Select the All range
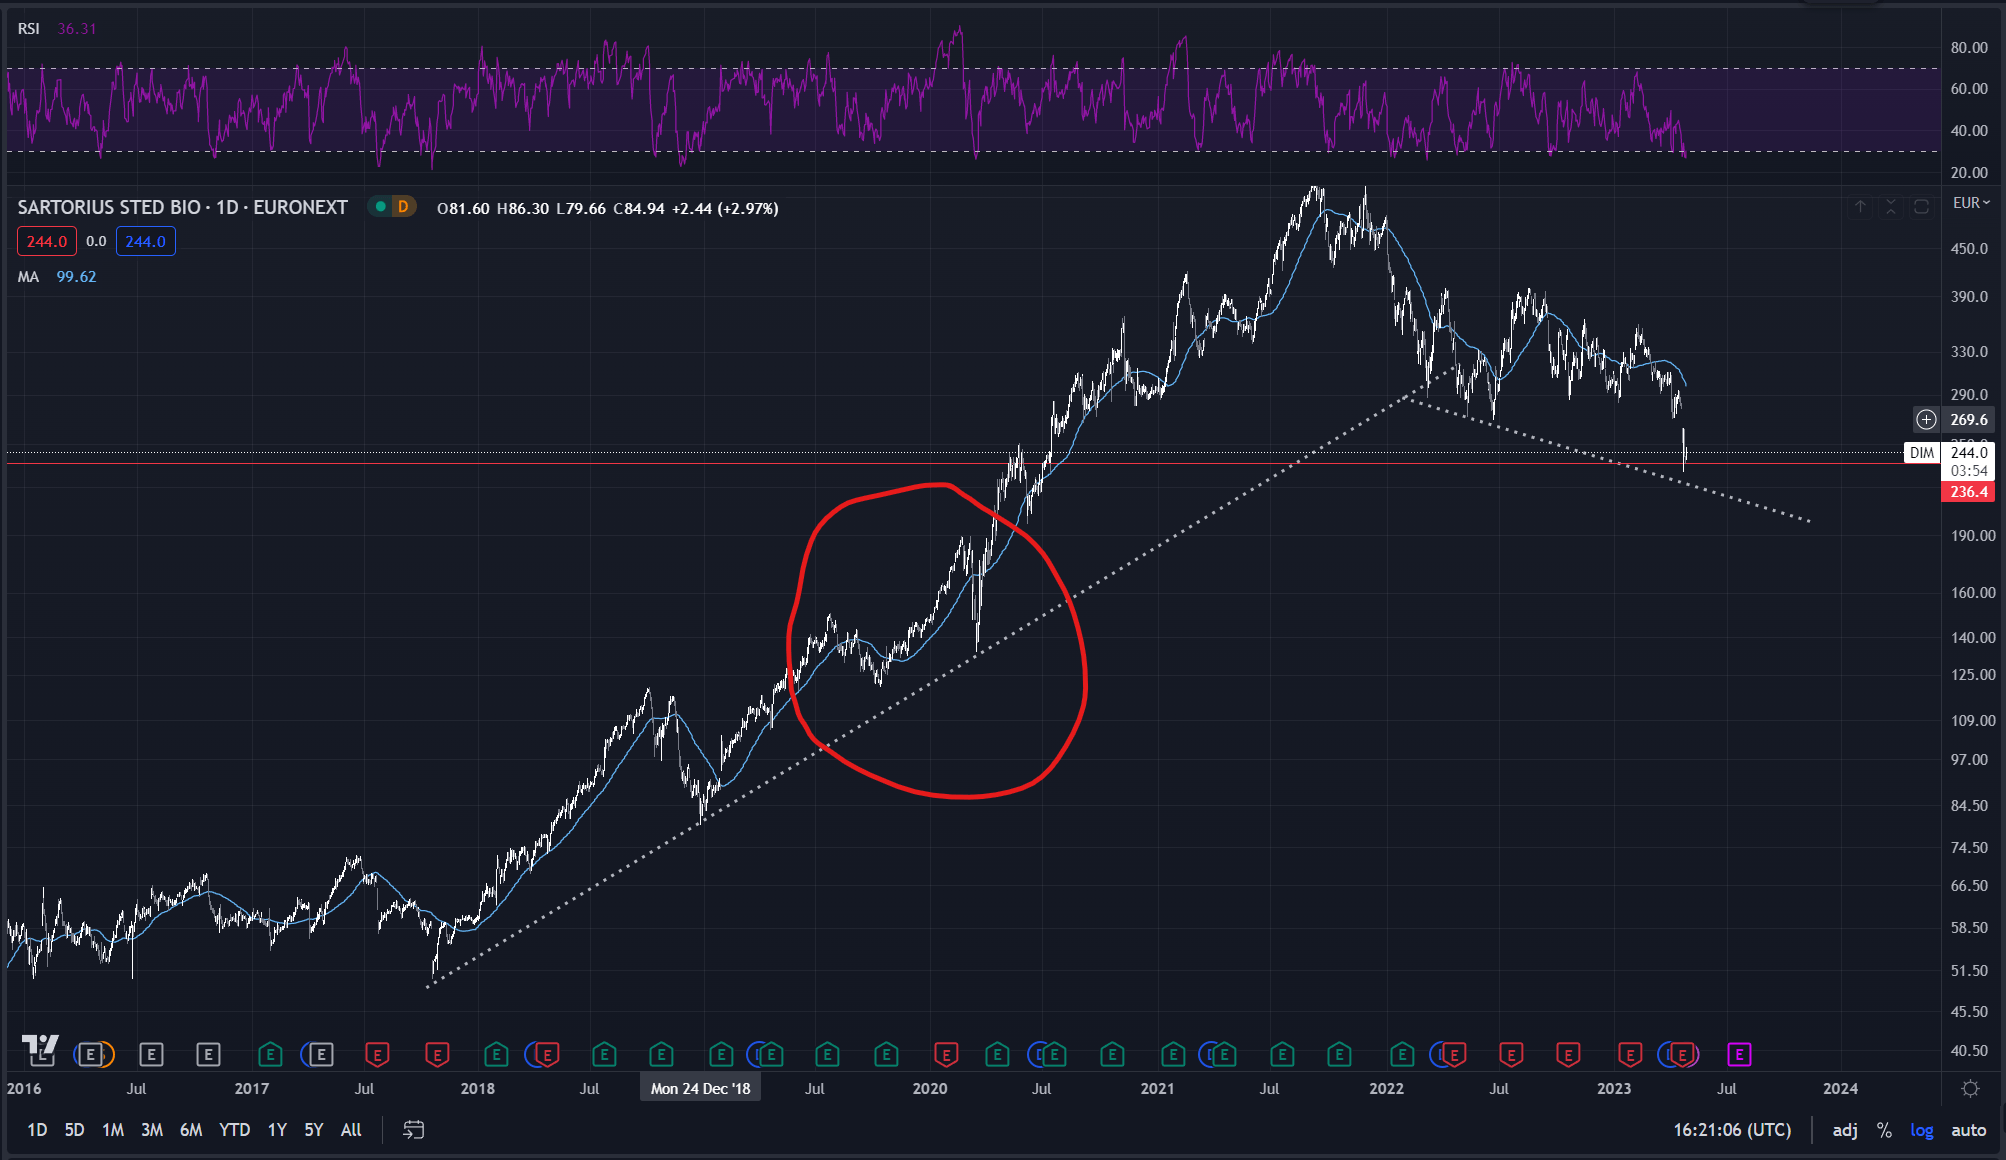This screenshot has height=1160, width=2006. pos(351,1130)
